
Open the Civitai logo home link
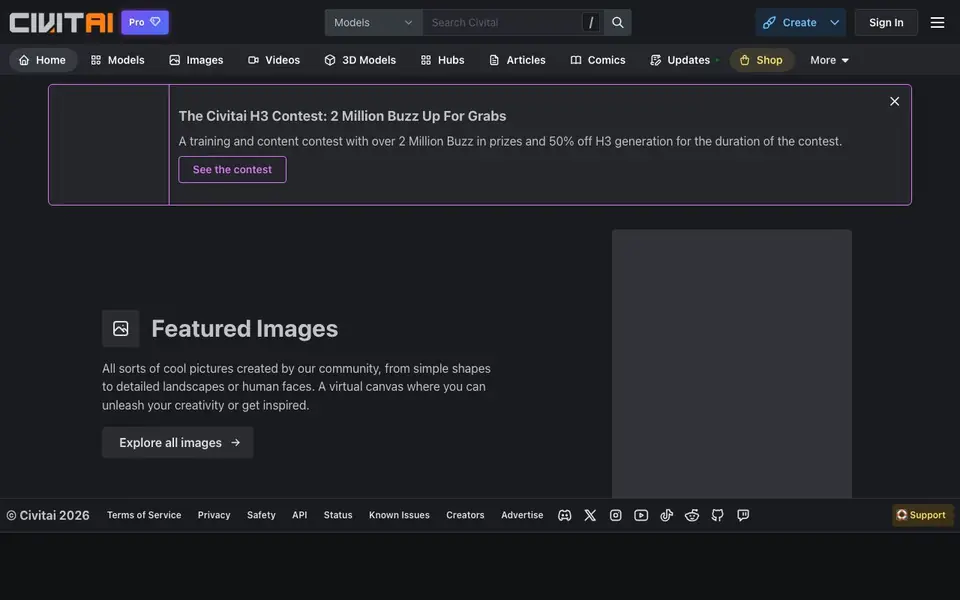coord(61,23)
